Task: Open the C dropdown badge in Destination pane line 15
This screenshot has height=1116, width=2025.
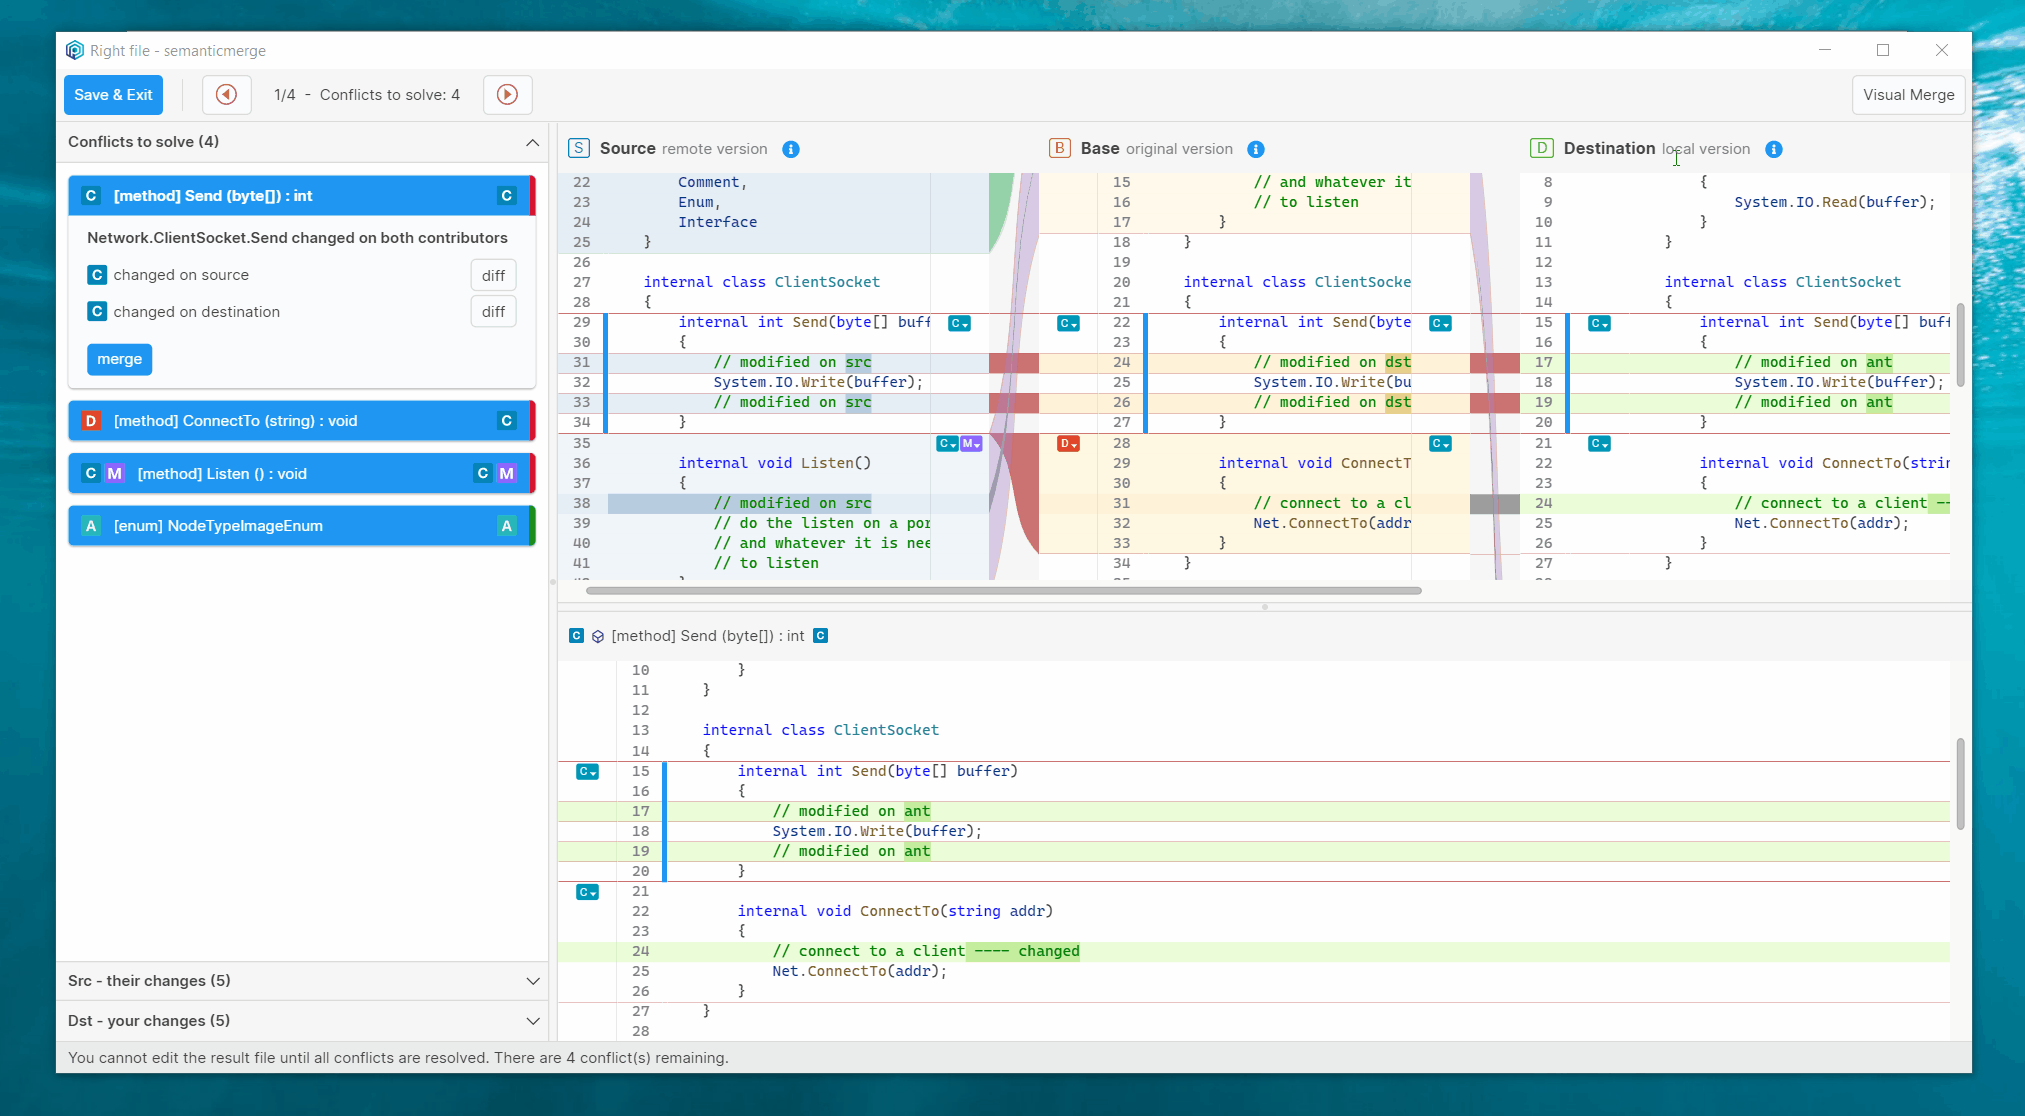Action: coord(1597,323)
